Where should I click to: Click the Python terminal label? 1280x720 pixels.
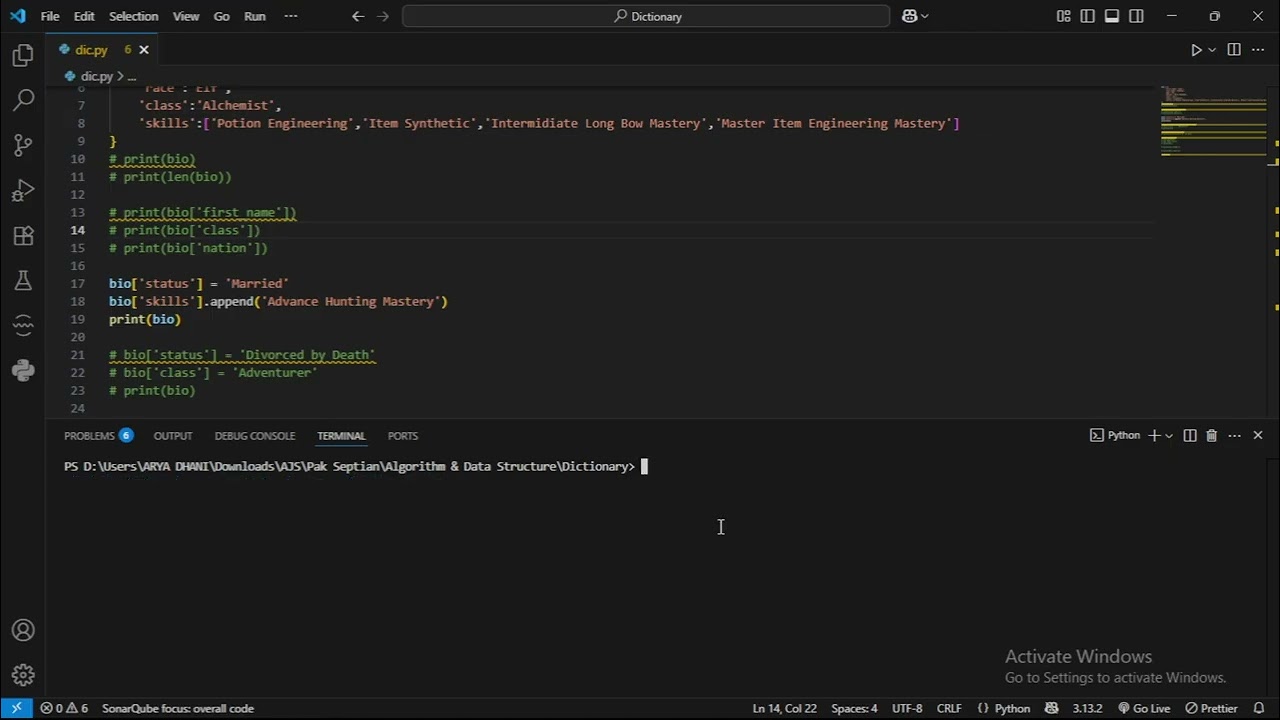coord(1115,436)
